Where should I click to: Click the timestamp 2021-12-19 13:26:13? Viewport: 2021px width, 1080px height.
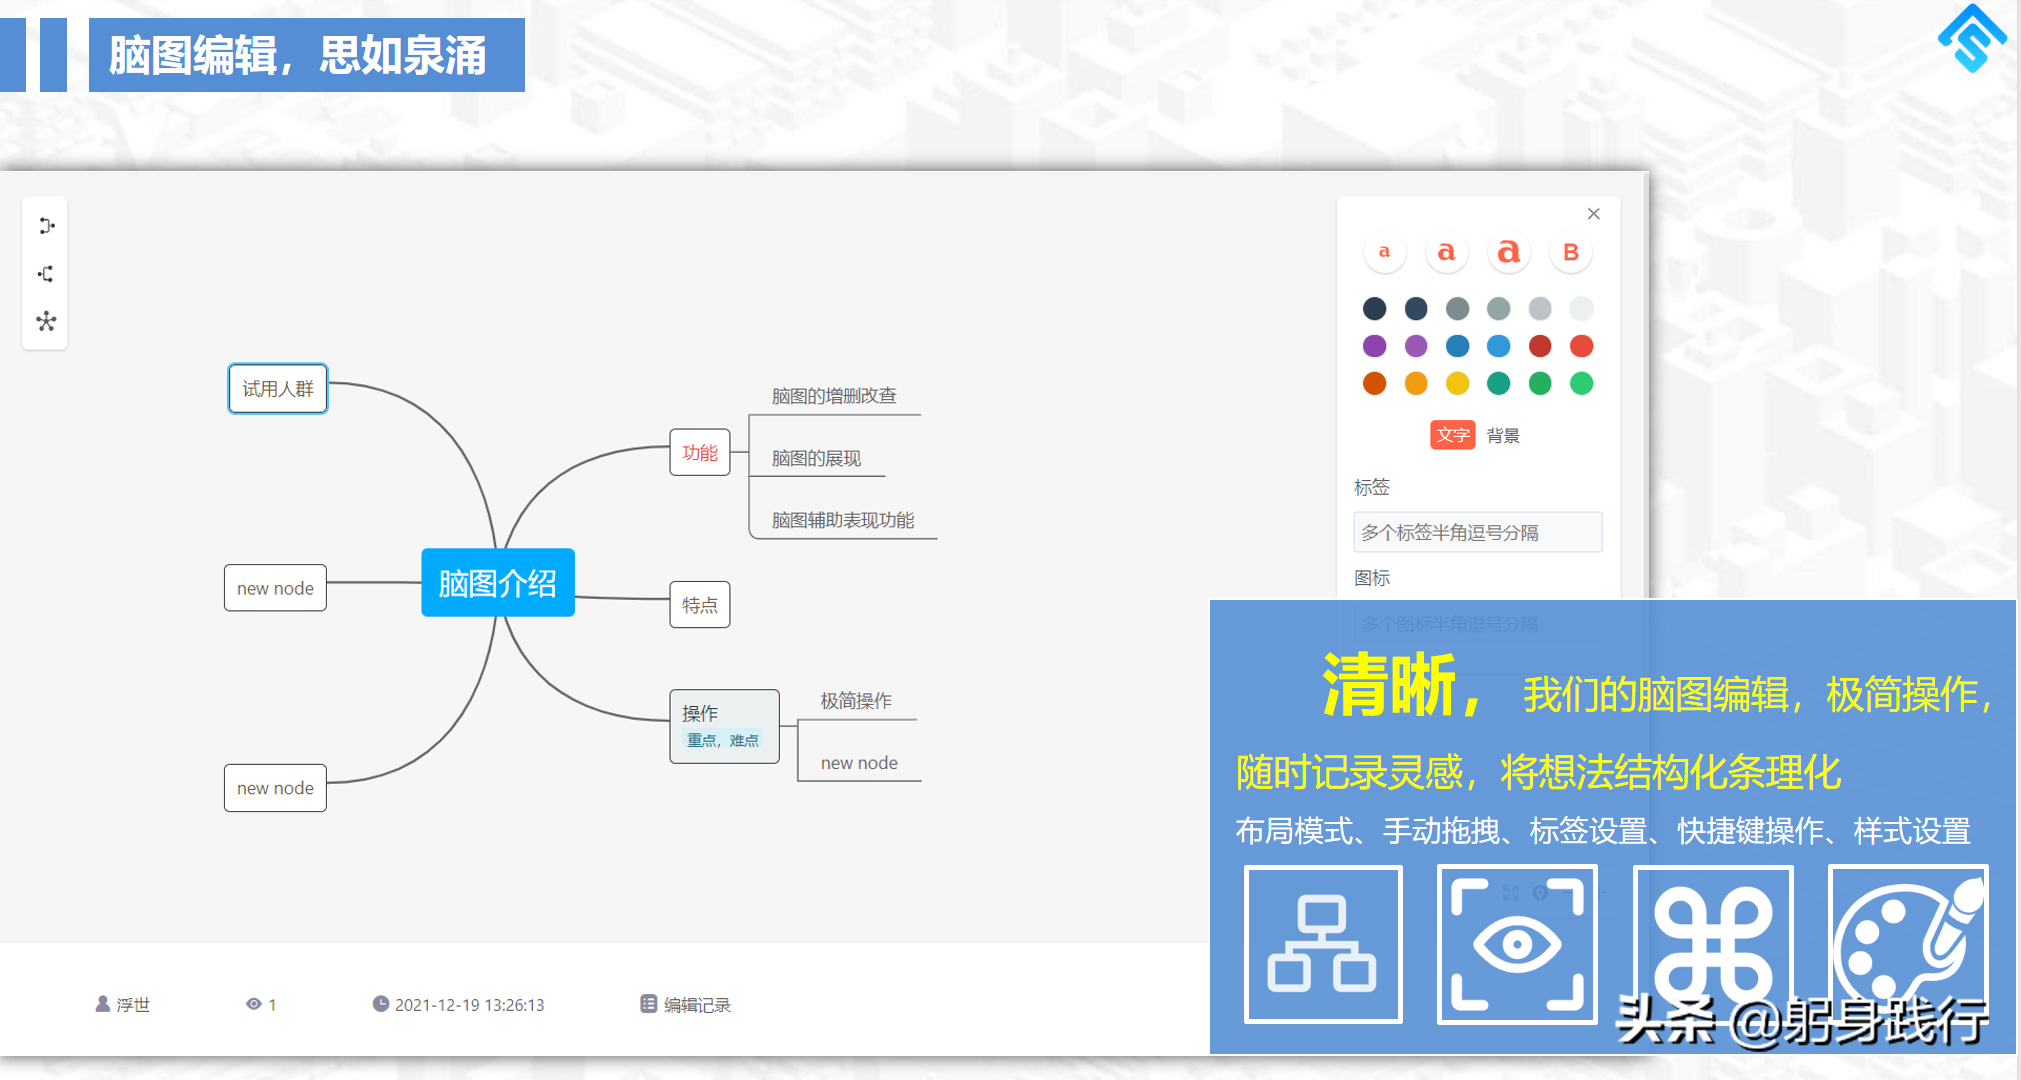469,1005
